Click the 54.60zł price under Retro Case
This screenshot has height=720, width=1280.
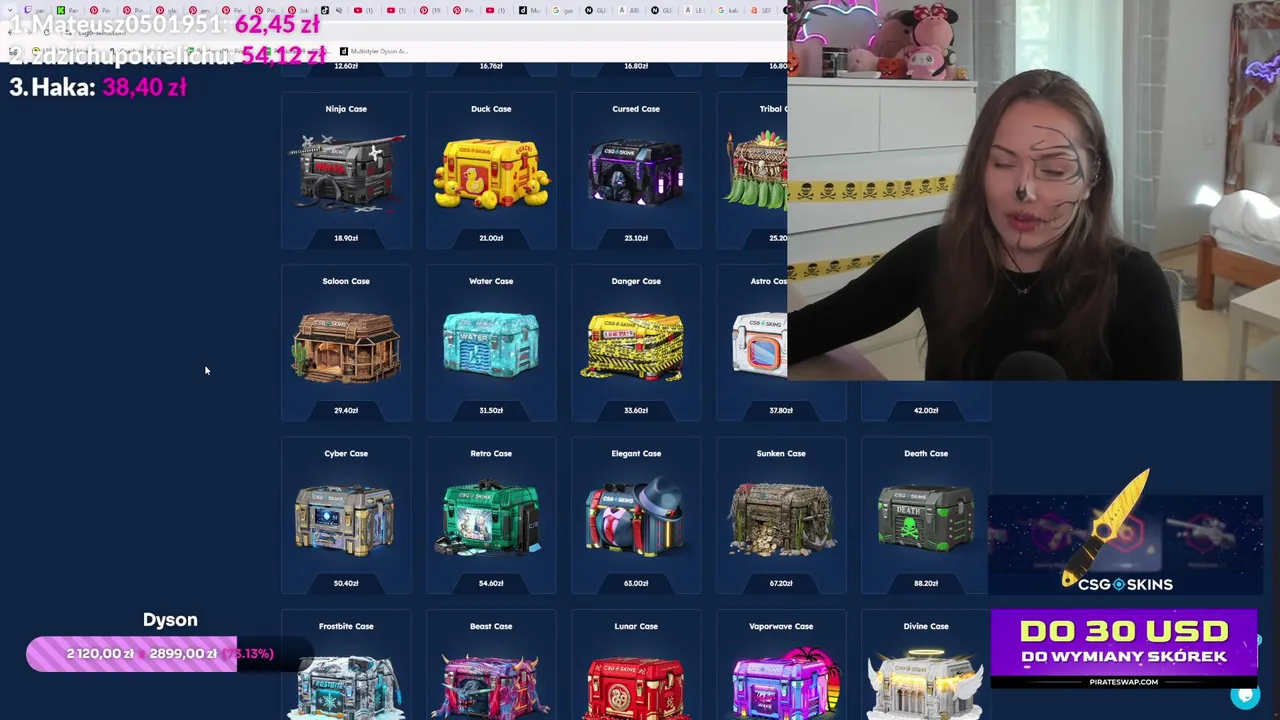tap(491, 583)
